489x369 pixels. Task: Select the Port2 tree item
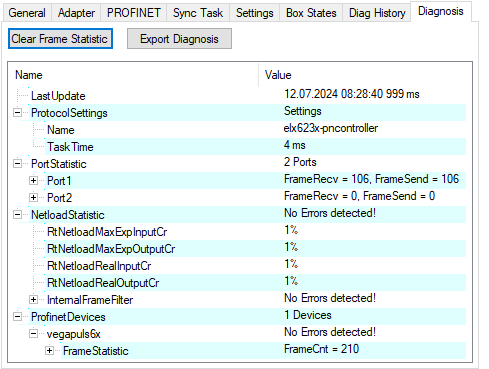pos(59,198)
